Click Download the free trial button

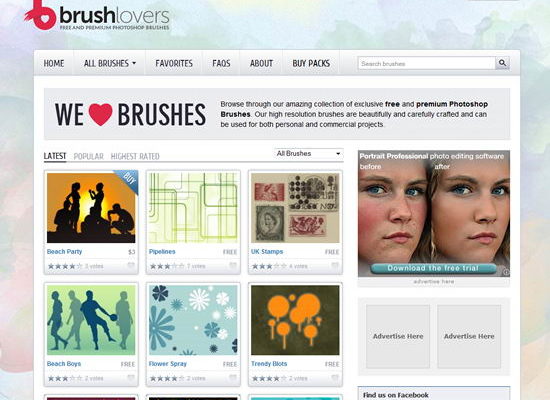(433, 268)
